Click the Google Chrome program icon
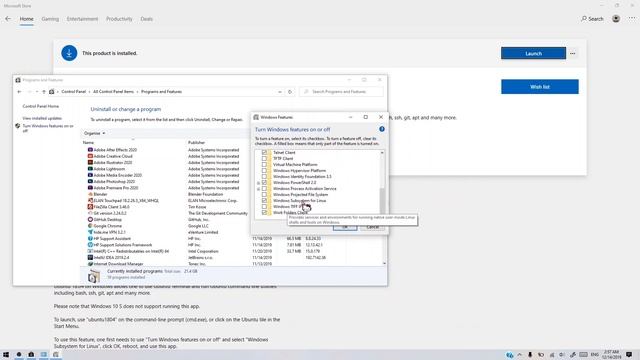 coord(90,226)
